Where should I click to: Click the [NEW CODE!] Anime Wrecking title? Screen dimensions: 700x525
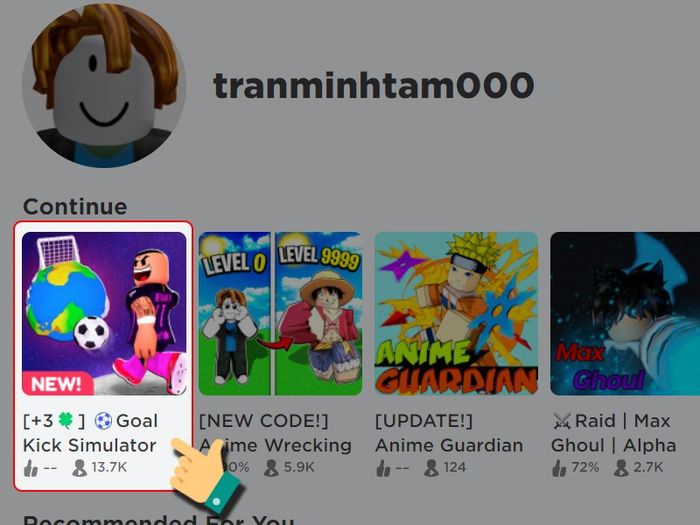click(x=275, y=433)
